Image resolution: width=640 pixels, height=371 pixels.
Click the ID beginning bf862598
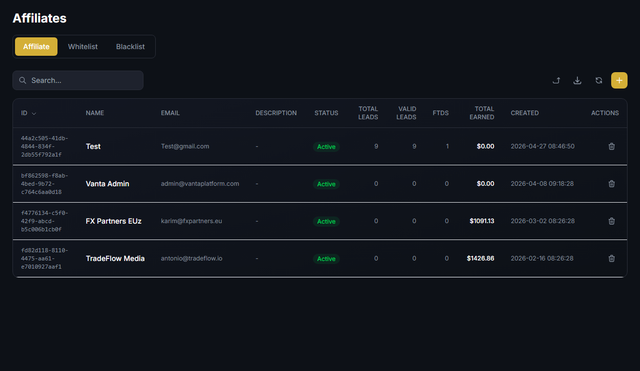44,184
